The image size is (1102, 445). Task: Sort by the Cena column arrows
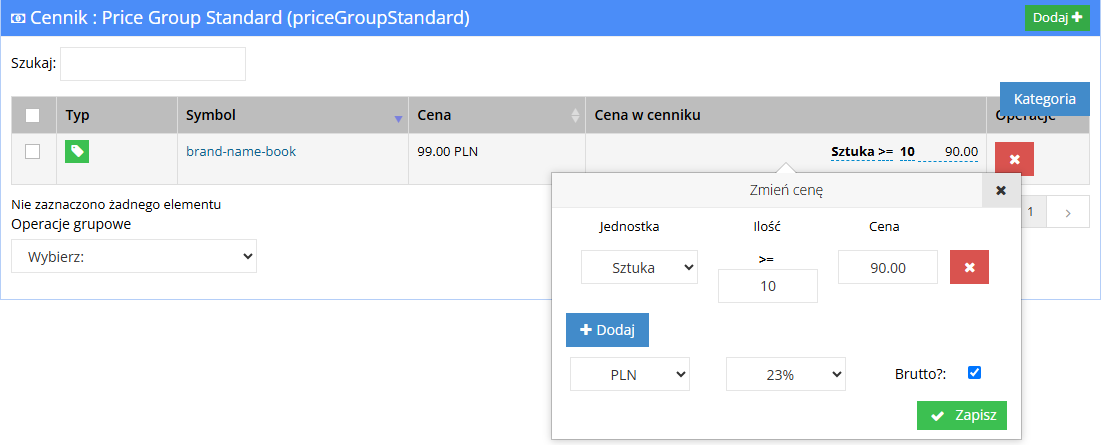pyautogui.click(x=576, y=115)
